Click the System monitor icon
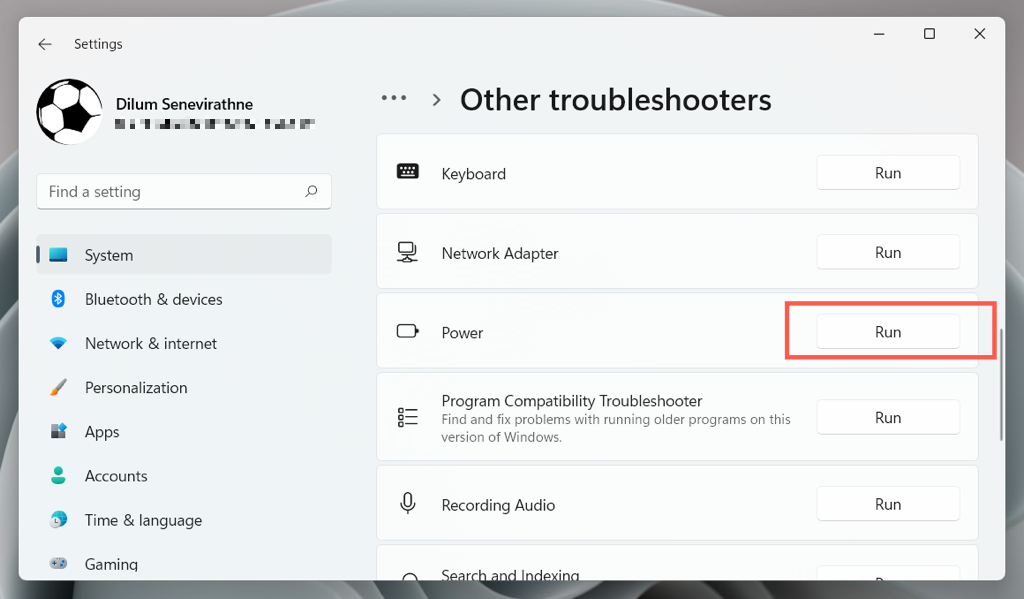Viewport: 1024px width, 599px height. (x=58, y=254)
